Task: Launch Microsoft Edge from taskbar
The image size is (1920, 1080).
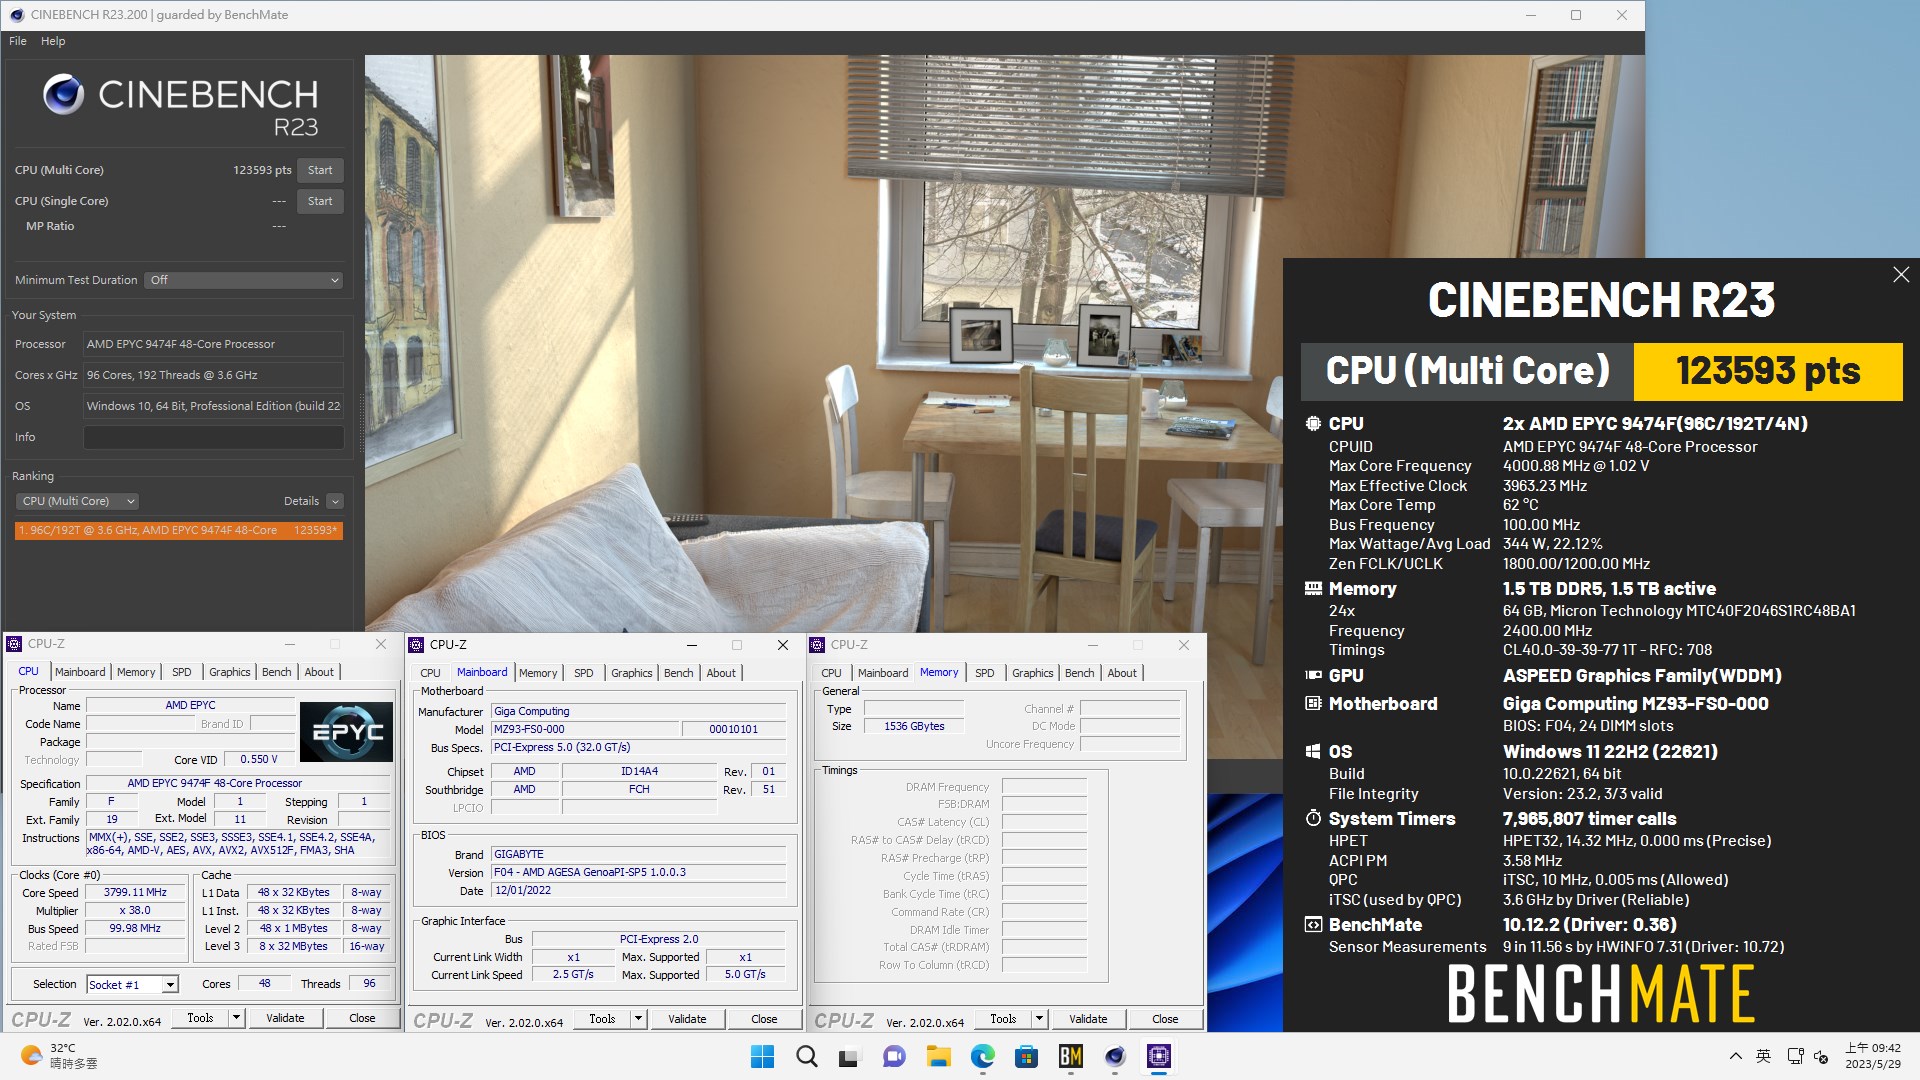Action: click(x=982, y=1056)
